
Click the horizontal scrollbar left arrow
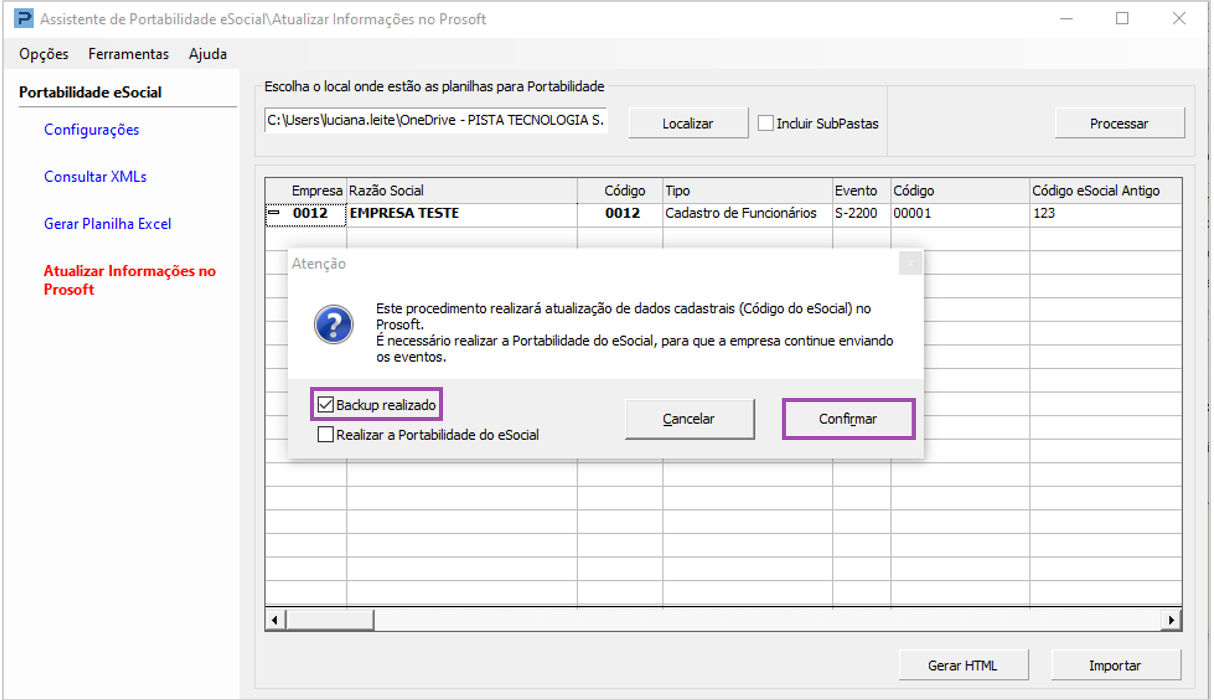click(276, 621)
